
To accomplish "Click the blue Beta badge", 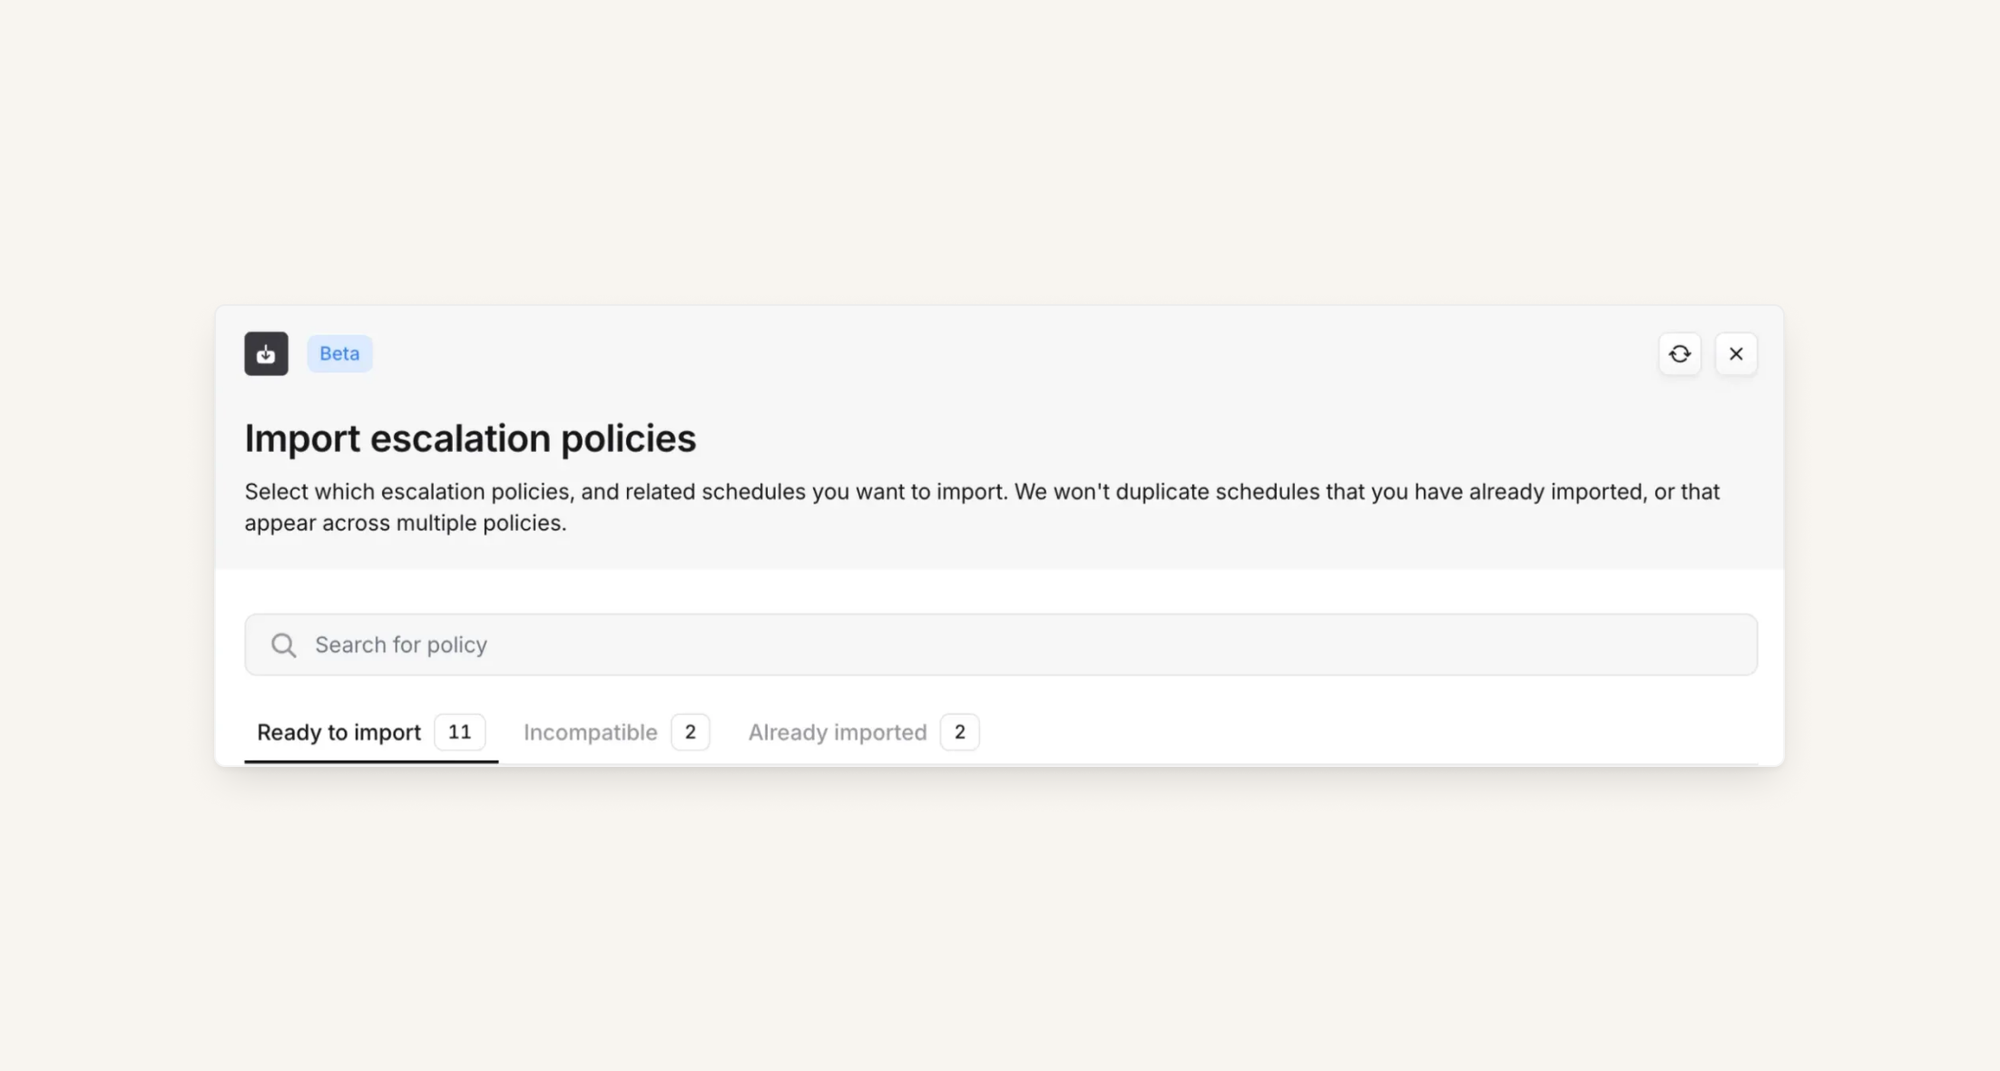I will (x=339, y=354).
